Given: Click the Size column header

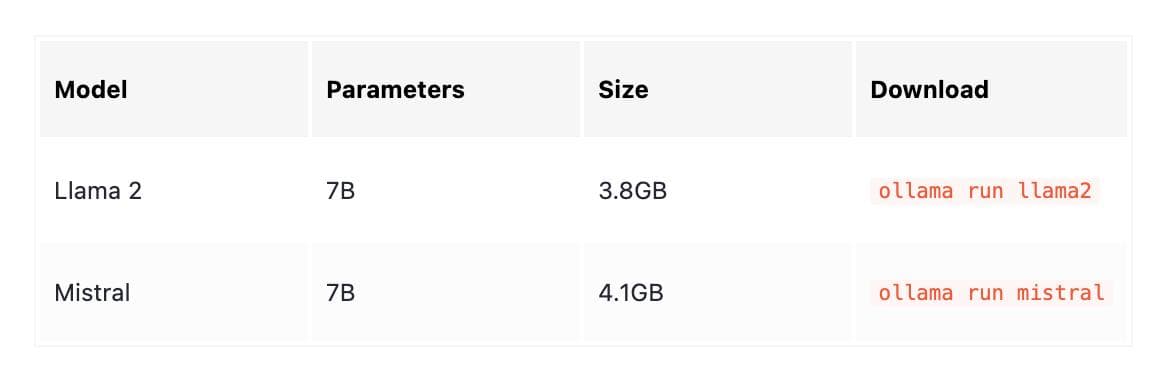Looking at the screenshot, I should coord(623,89).
